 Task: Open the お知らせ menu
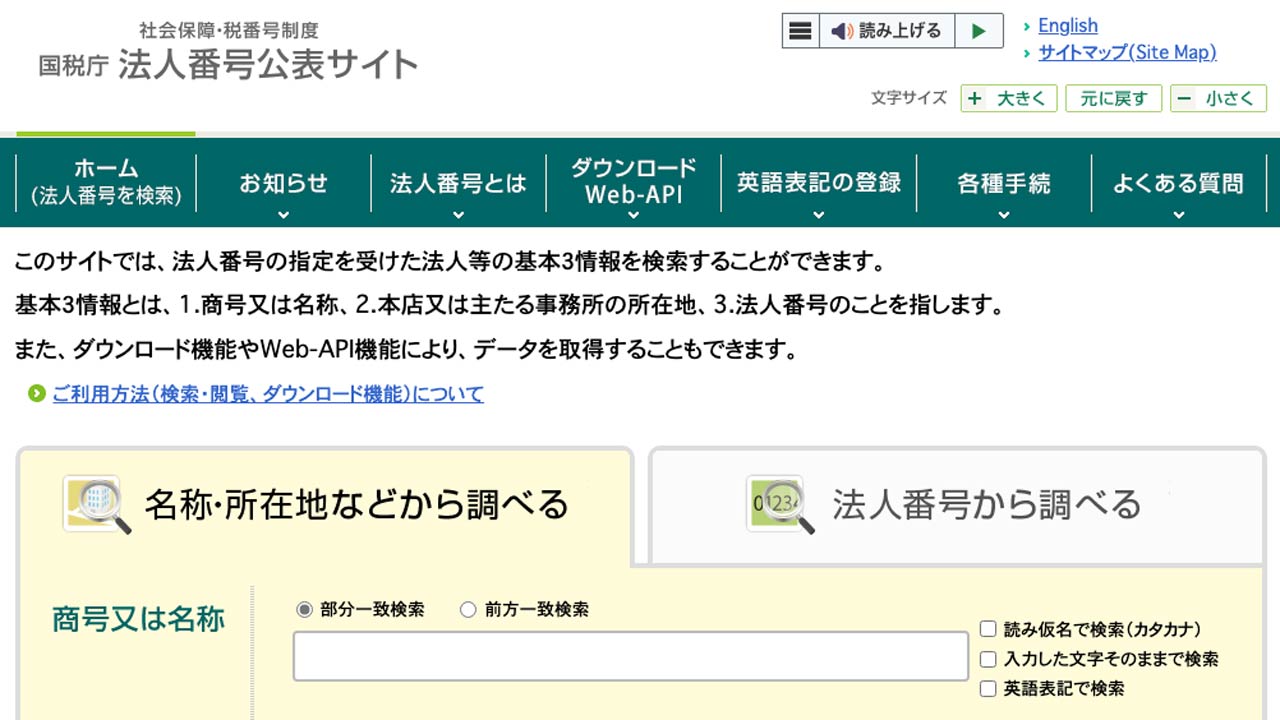pyautogui.click(x=283, y=183)
